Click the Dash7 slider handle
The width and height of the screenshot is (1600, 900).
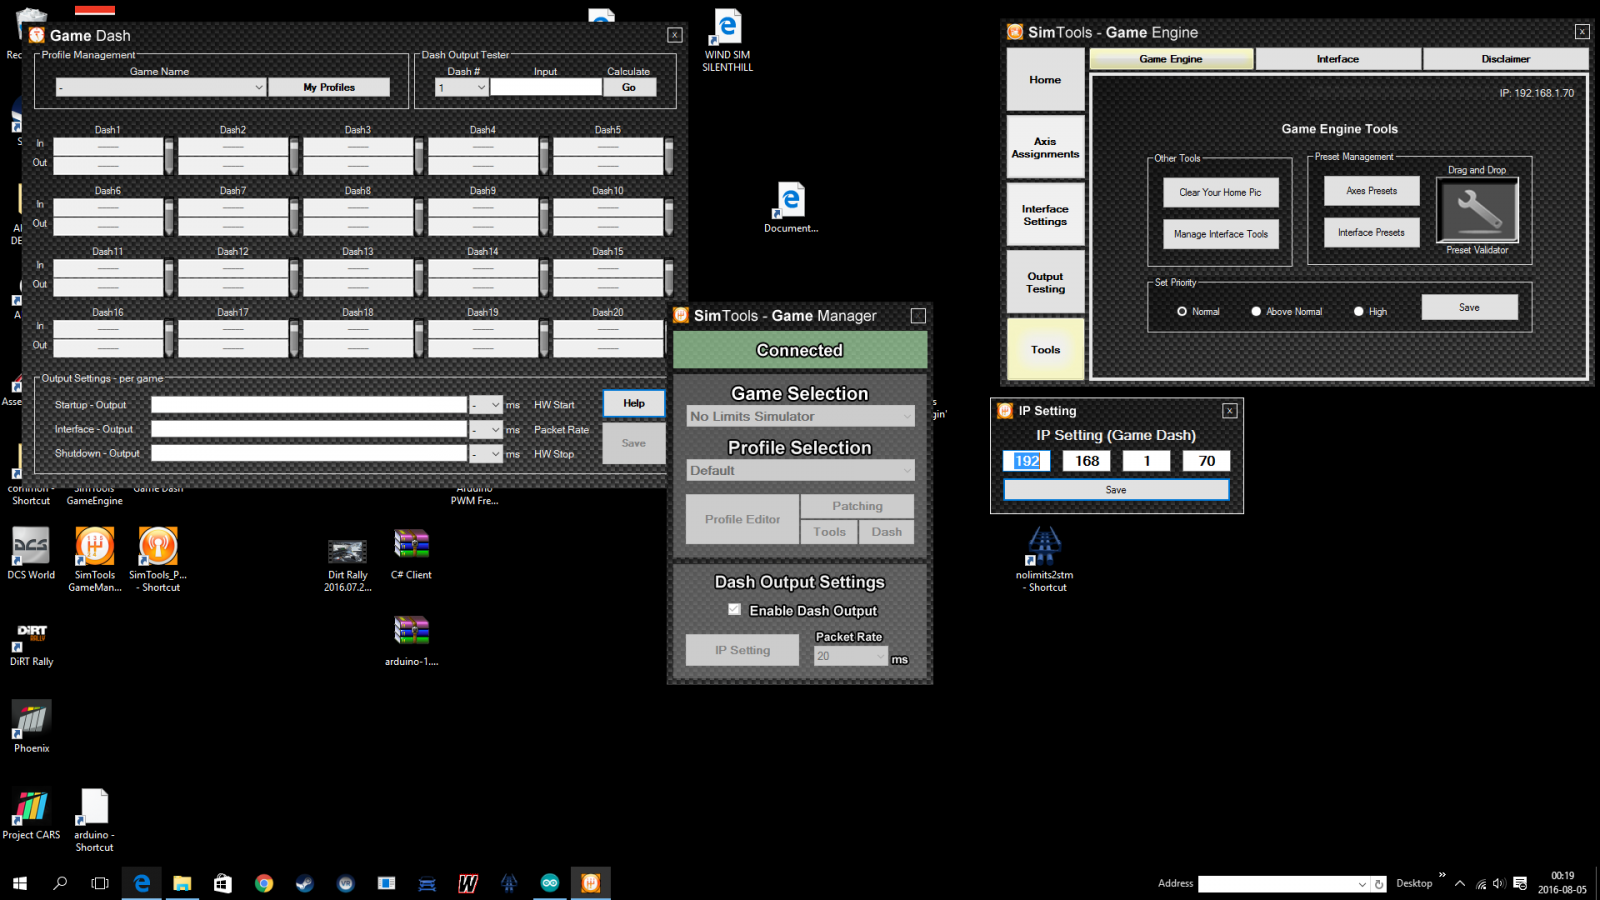(294, 217)
